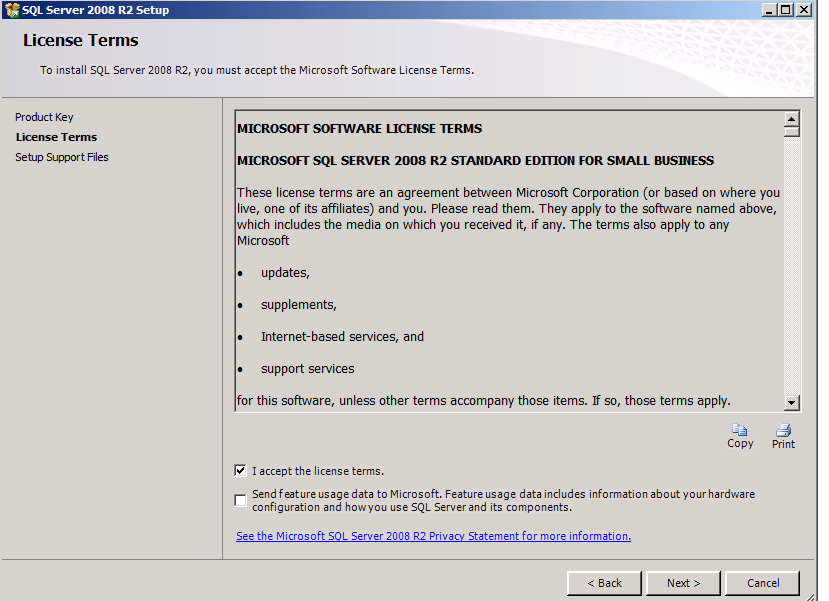Viewport: 829px width, 601px height.
Task: Maximize the setup window
Action: (787, 10)
